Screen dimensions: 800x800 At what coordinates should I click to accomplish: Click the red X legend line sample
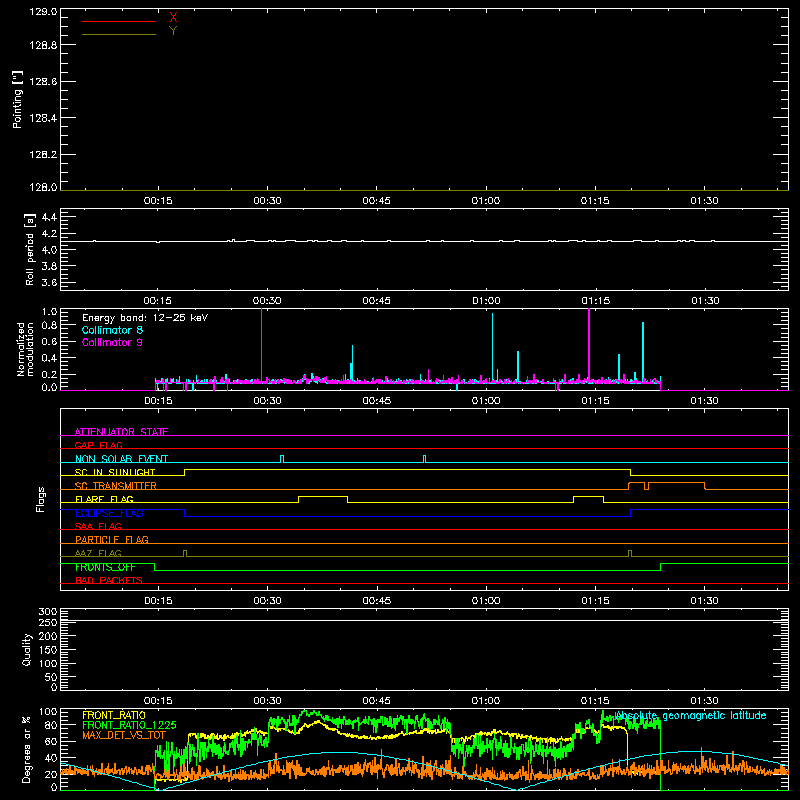pos(119,21)
